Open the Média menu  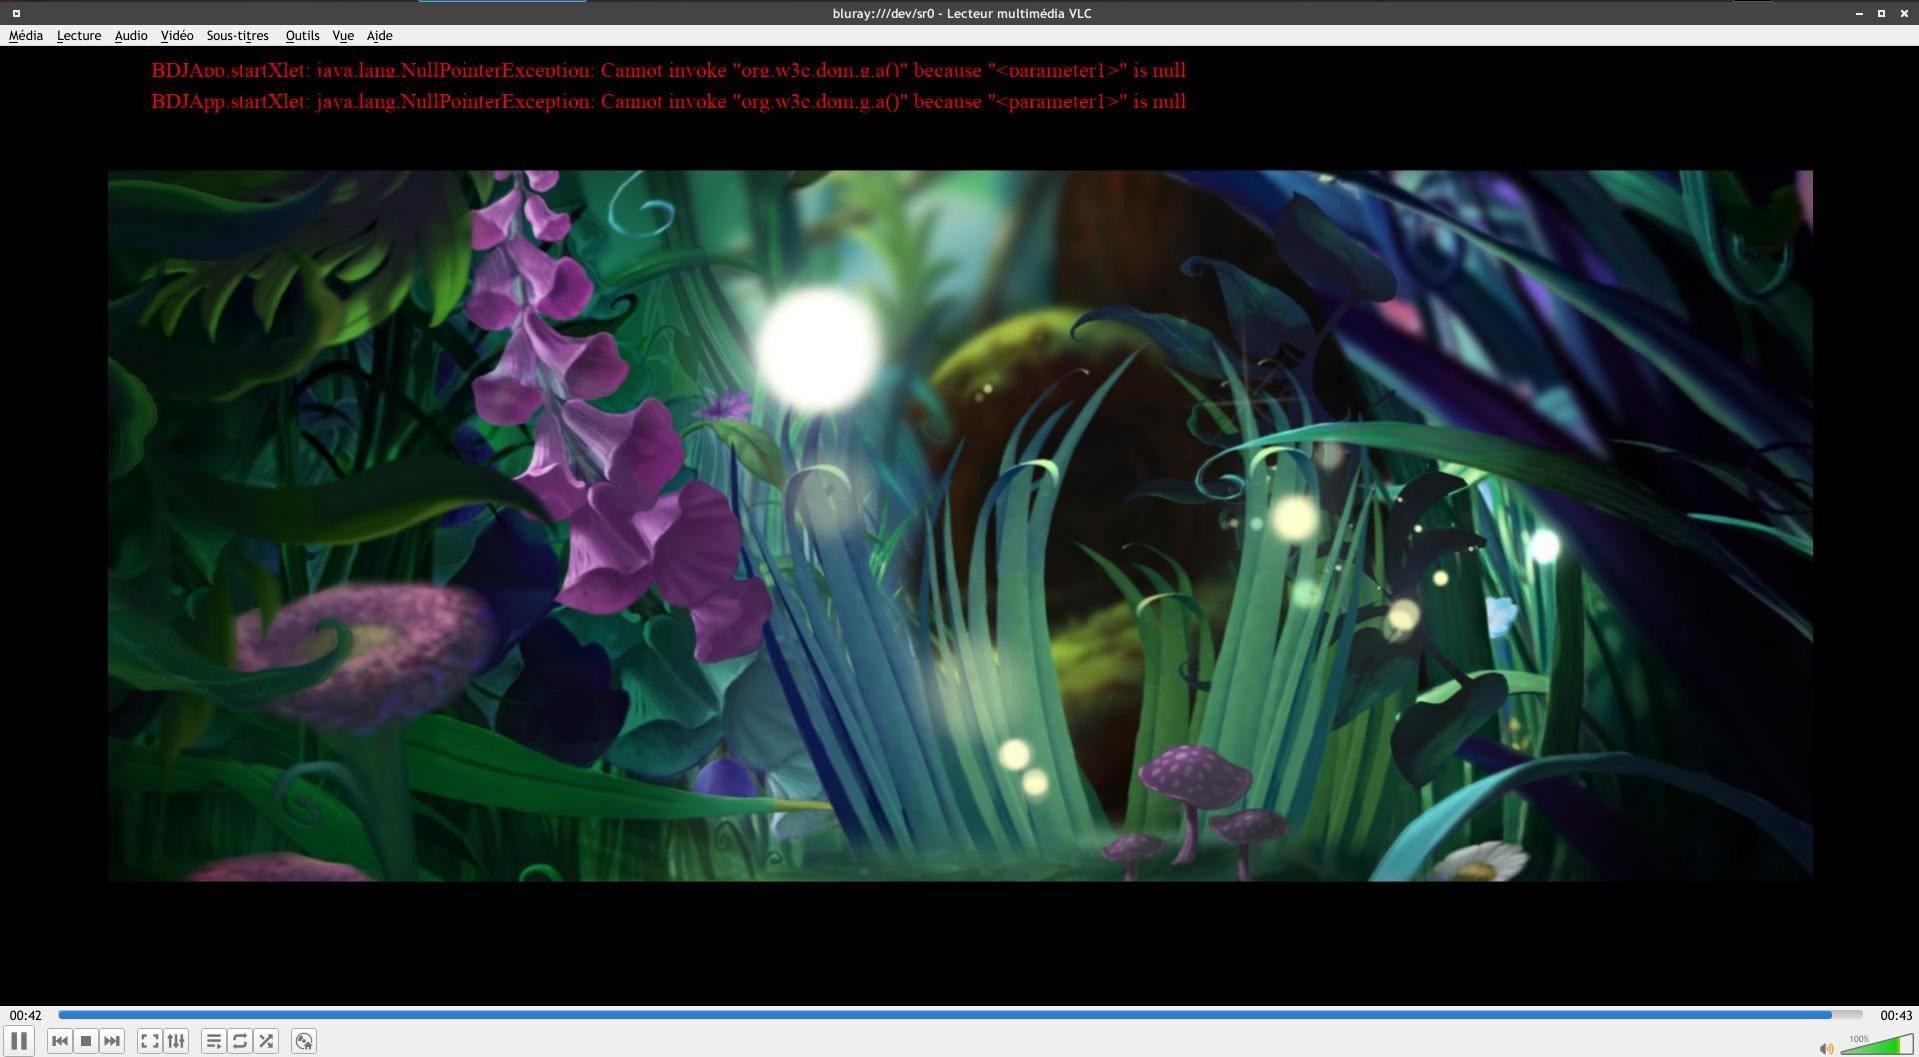click(x=26, y=35)
